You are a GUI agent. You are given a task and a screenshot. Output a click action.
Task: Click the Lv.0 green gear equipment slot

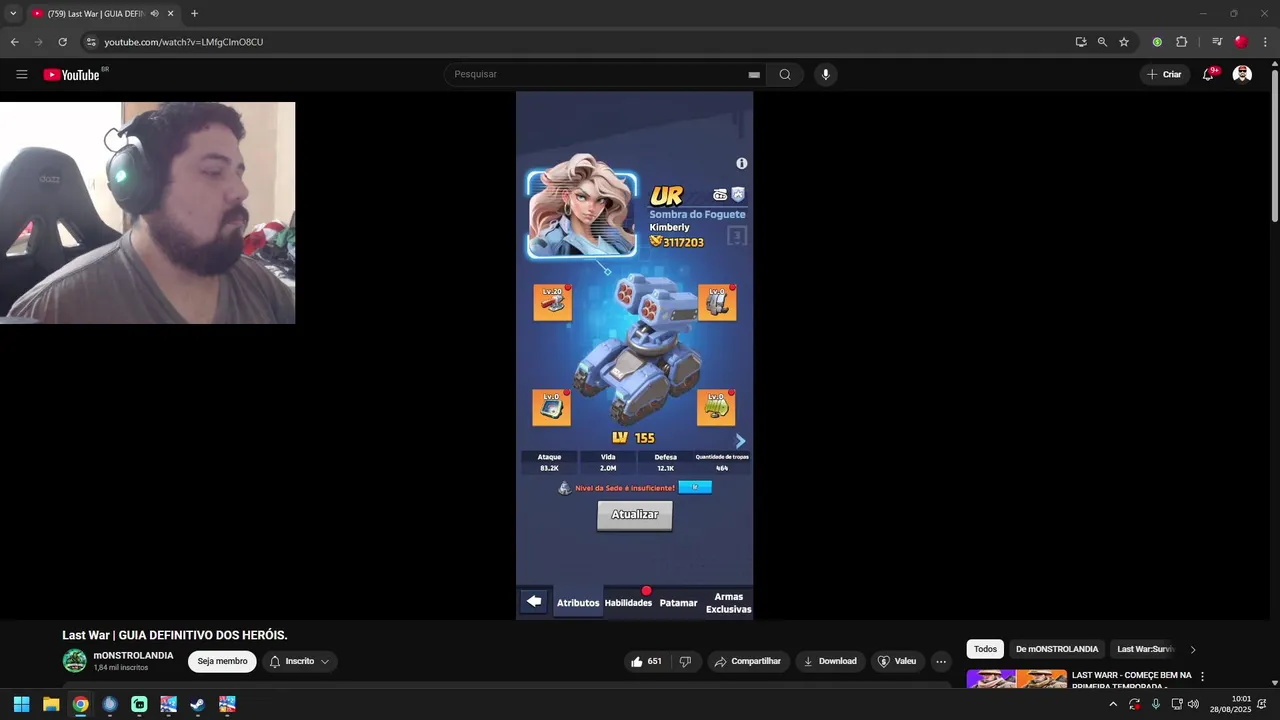(x=716, y=408)
